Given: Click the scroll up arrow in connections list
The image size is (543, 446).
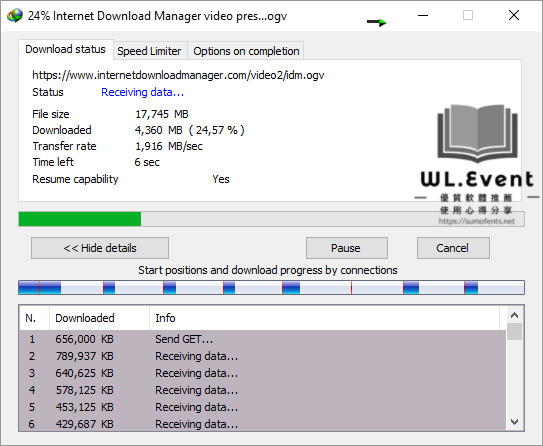Looking at the screenshot, I should point(514,315).
